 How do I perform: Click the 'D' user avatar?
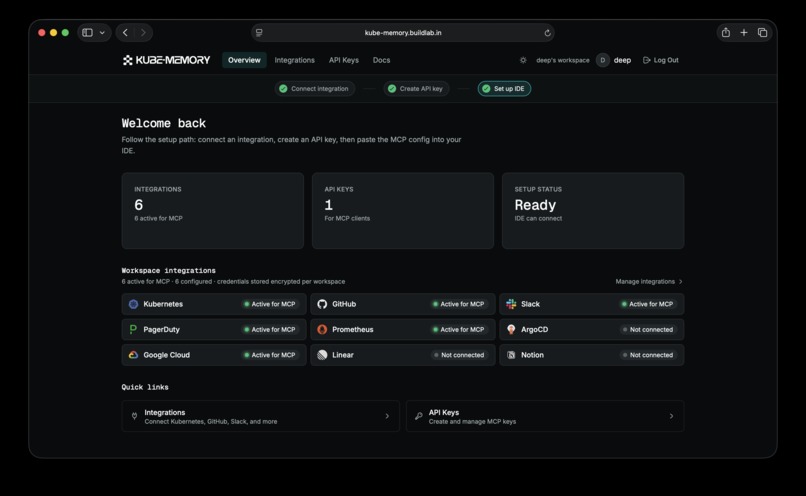pos(602,60)
